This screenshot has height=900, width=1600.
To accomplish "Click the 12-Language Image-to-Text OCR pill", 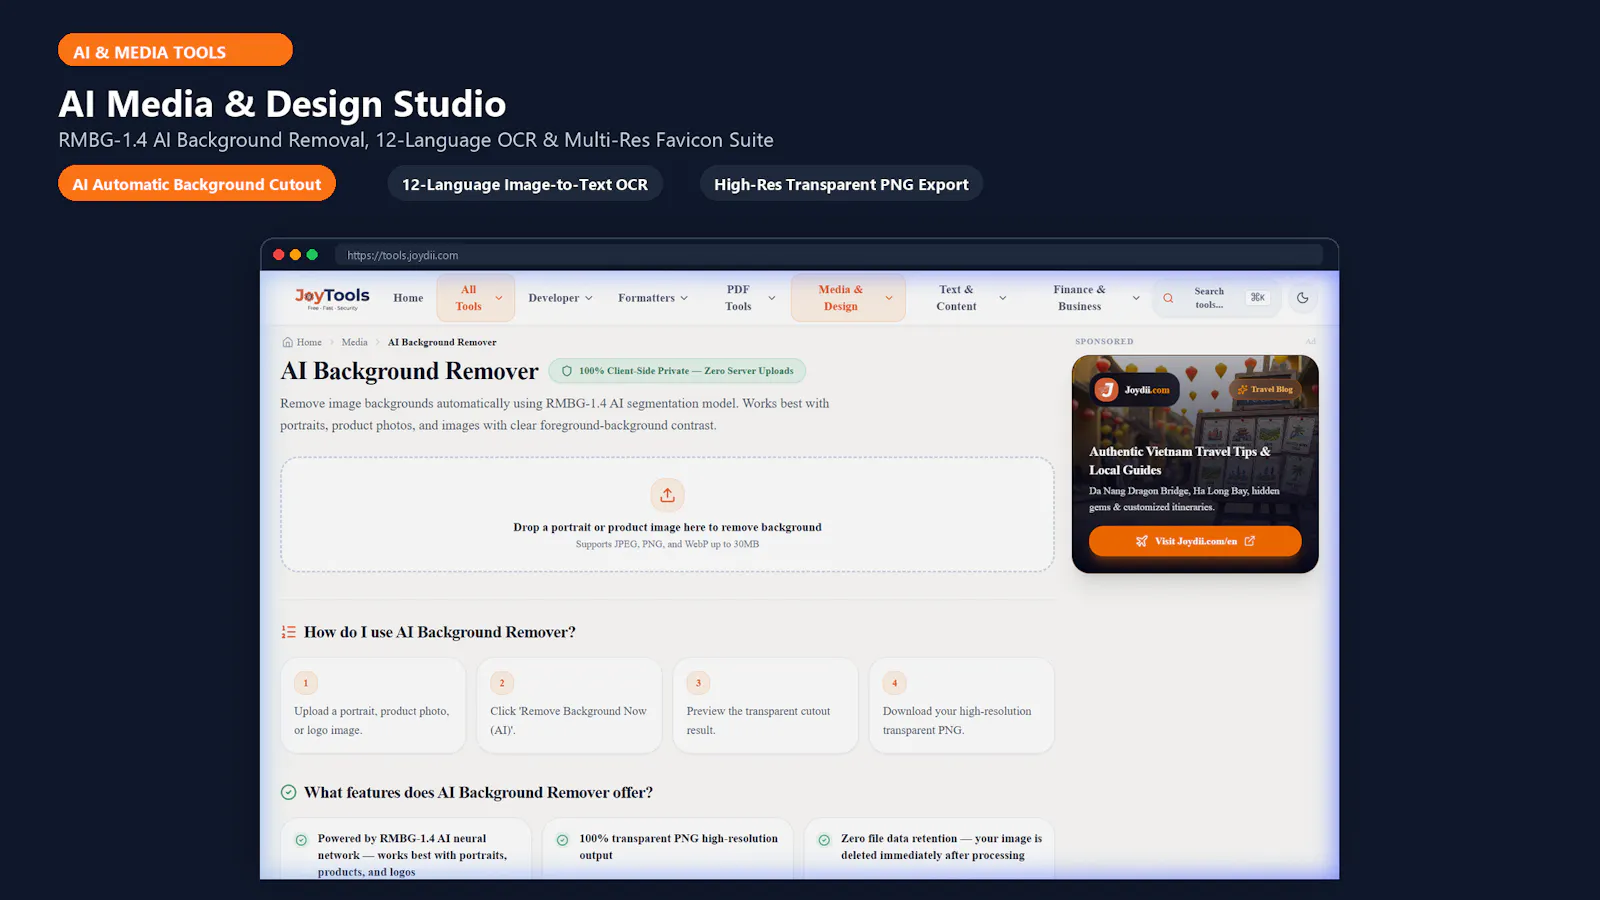I will [x=525, y=184].
